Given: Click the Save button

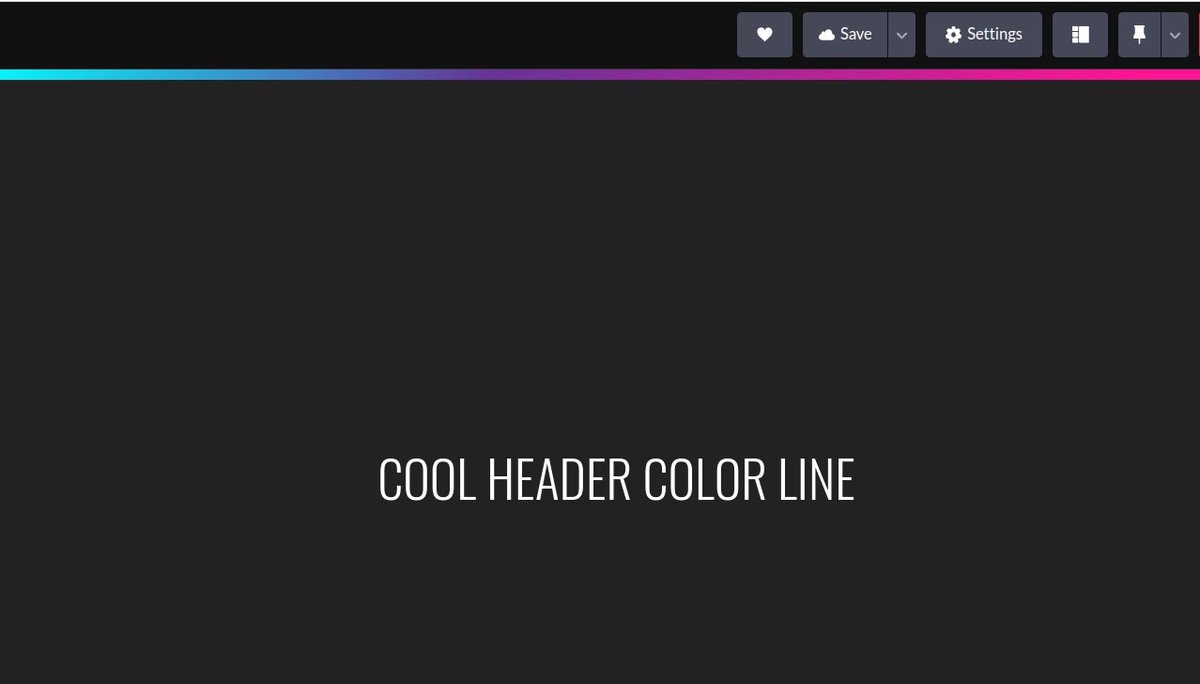Looking at the screenshot, I should pos(845,34).
